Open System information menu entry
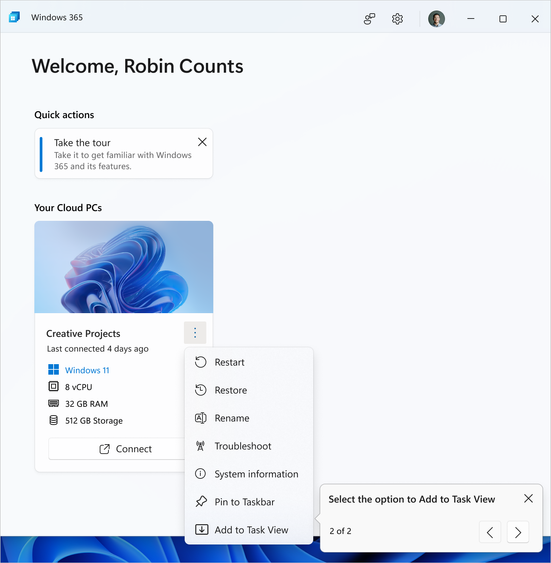Screen dimensions: 551x563 pos(249,474)
